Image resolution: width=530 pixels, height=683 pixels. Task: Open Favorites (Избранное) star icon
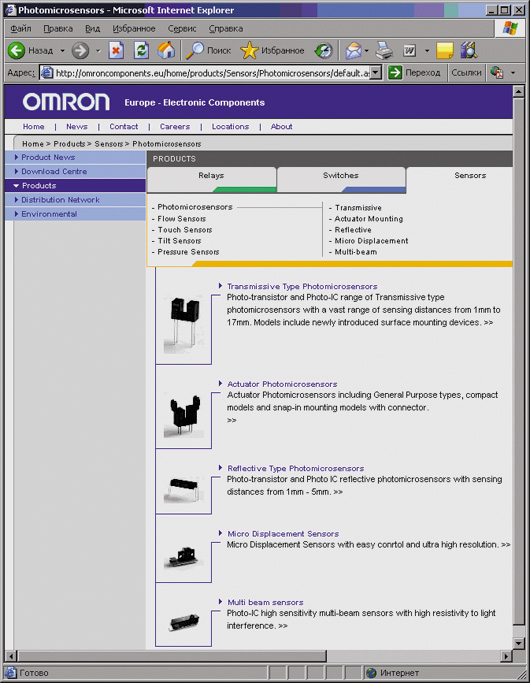click(249, 51)
